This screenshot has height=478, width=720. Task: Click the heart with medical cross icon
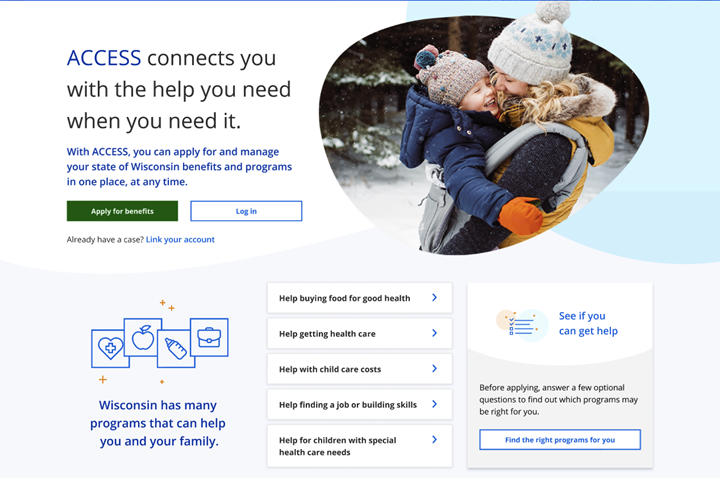pyautogui.click(x=111, y=348)
